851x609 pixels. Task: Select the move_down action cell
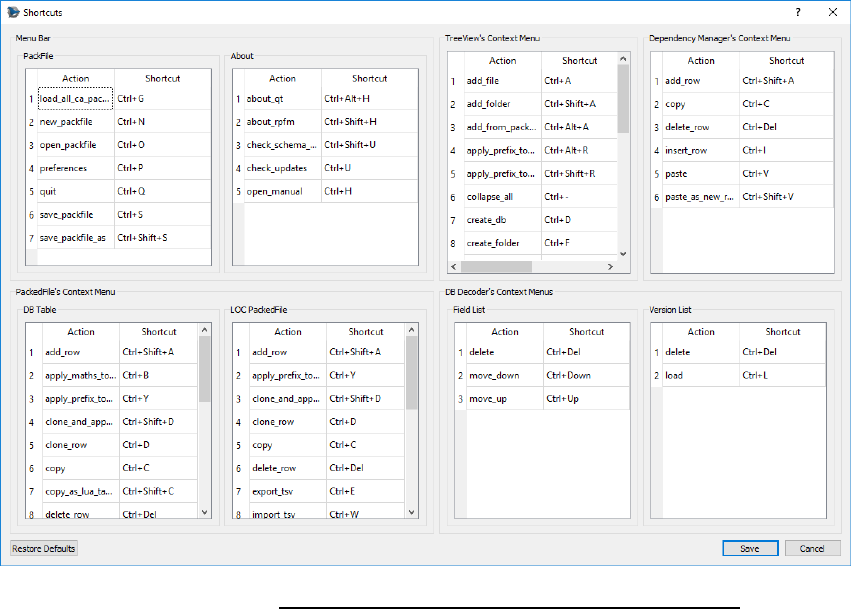tap(505, 375)
